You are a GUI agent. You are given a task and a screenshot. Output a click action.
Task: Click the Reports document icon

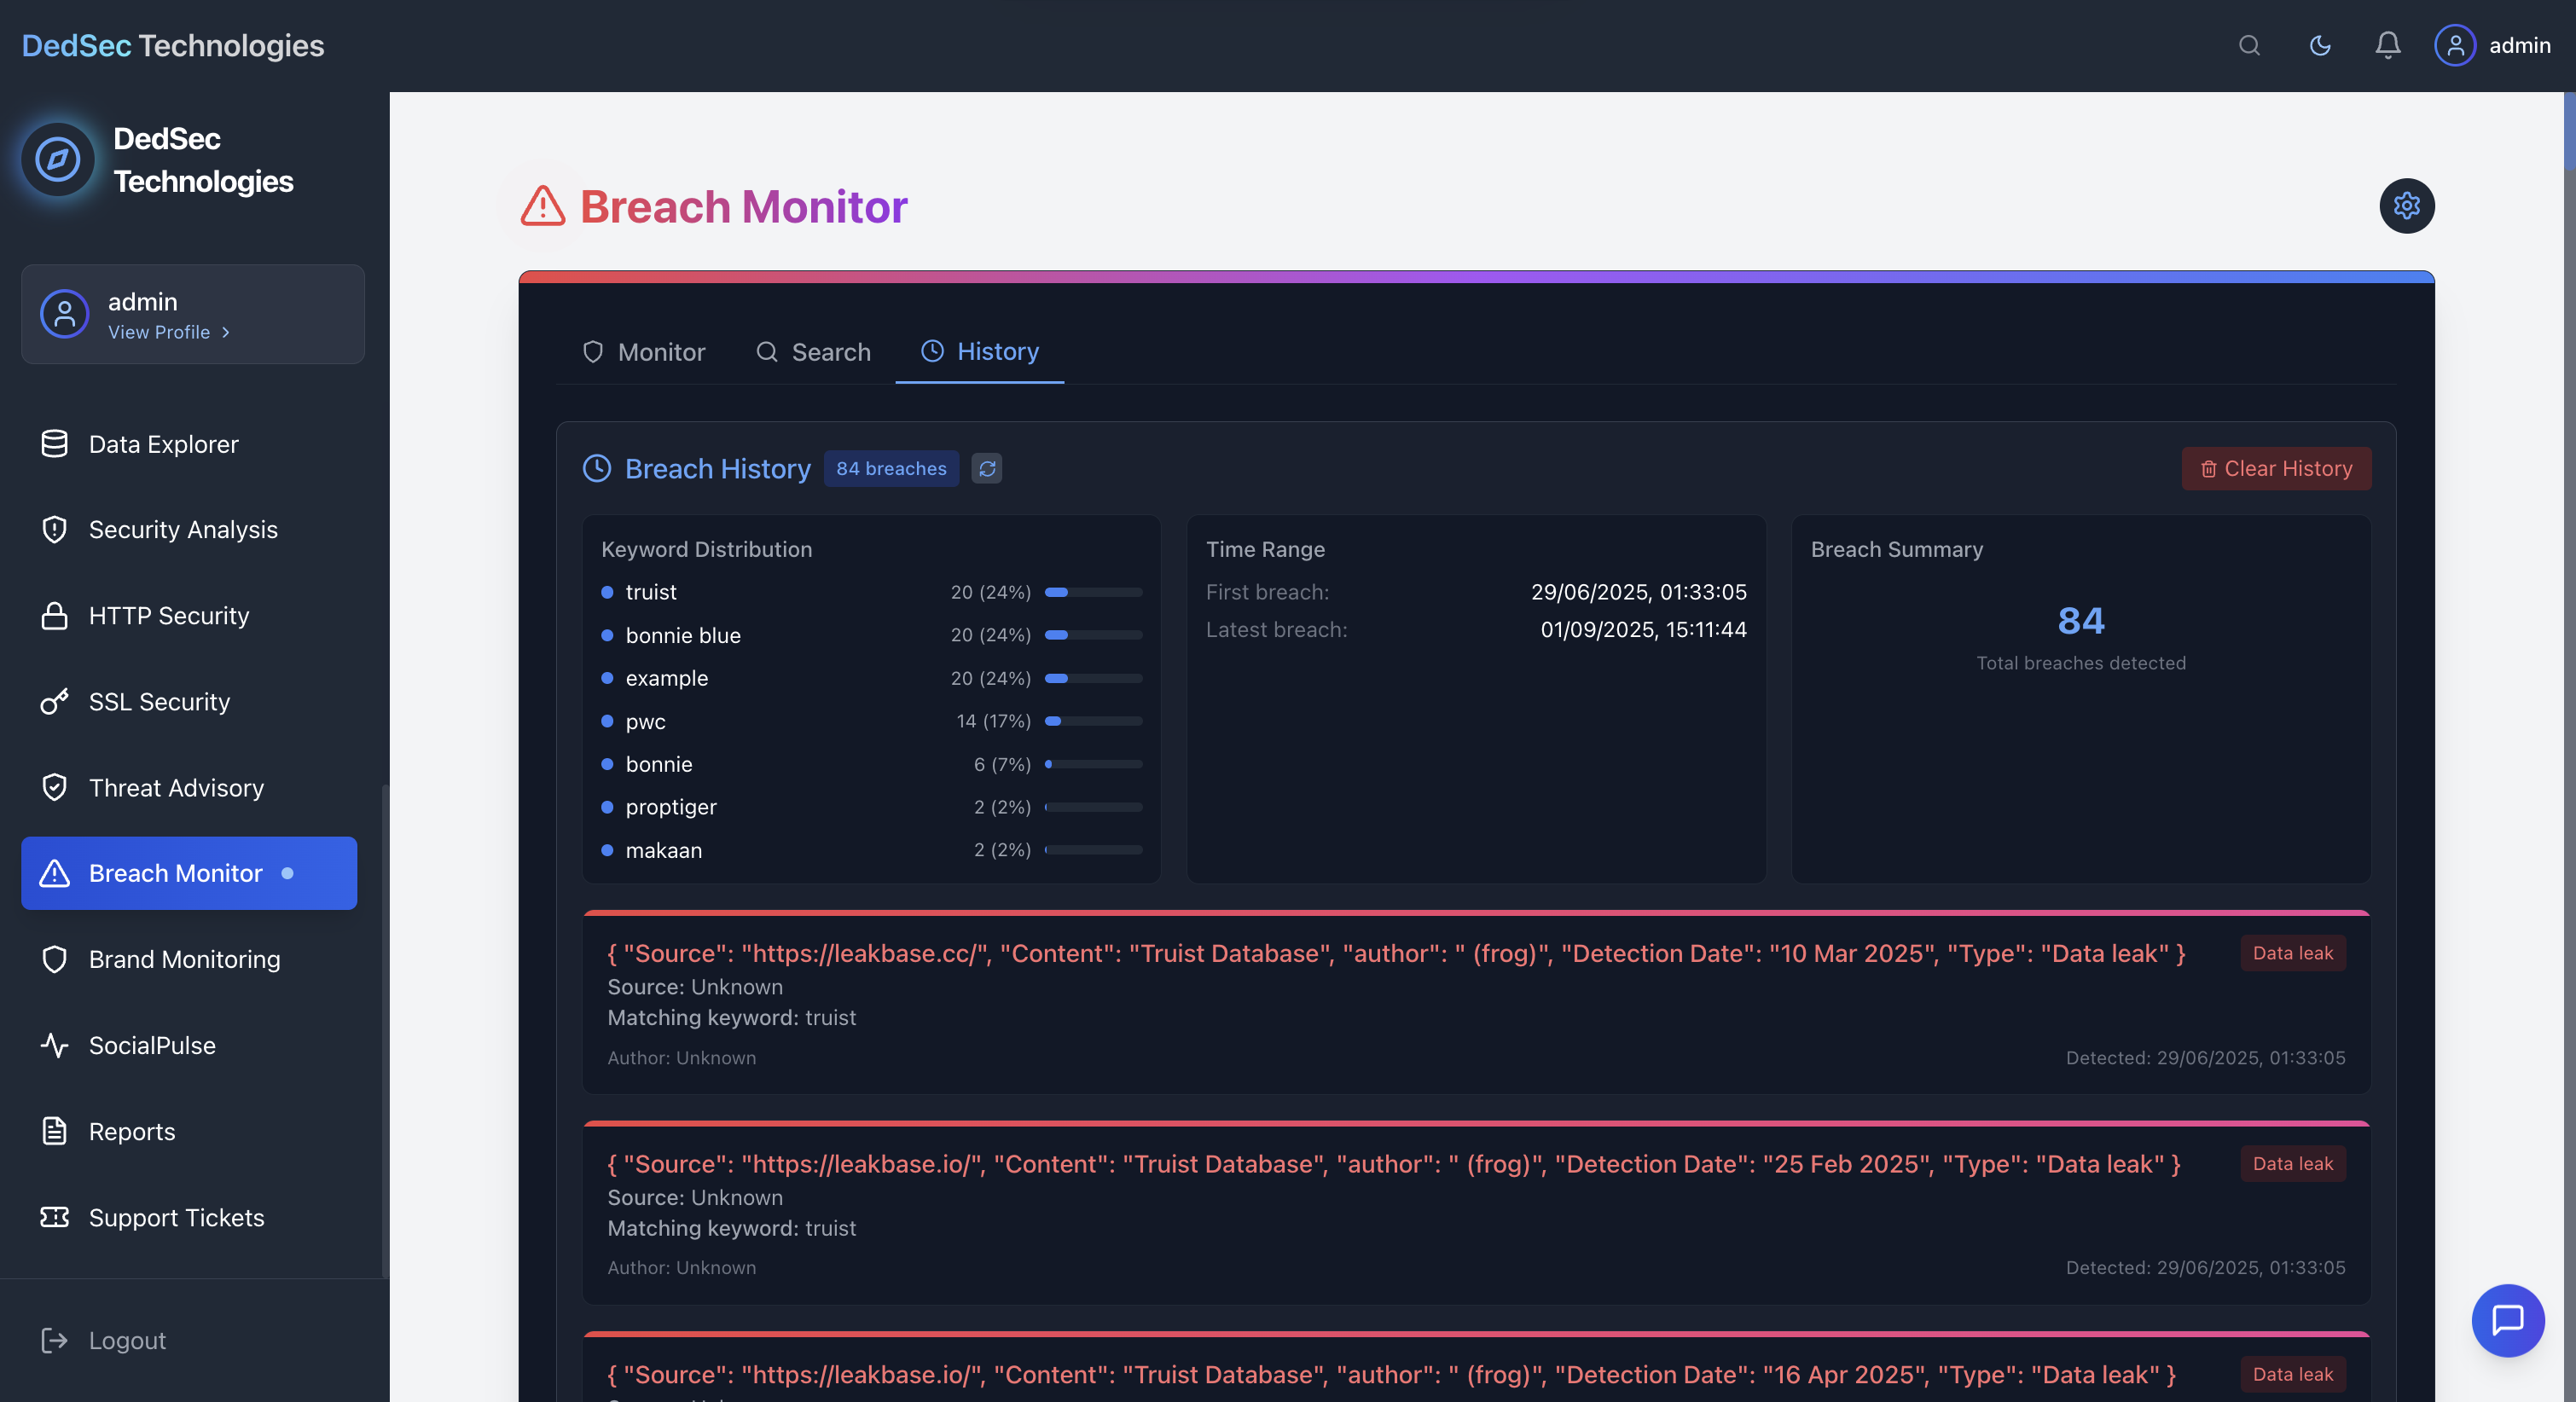54,1131
